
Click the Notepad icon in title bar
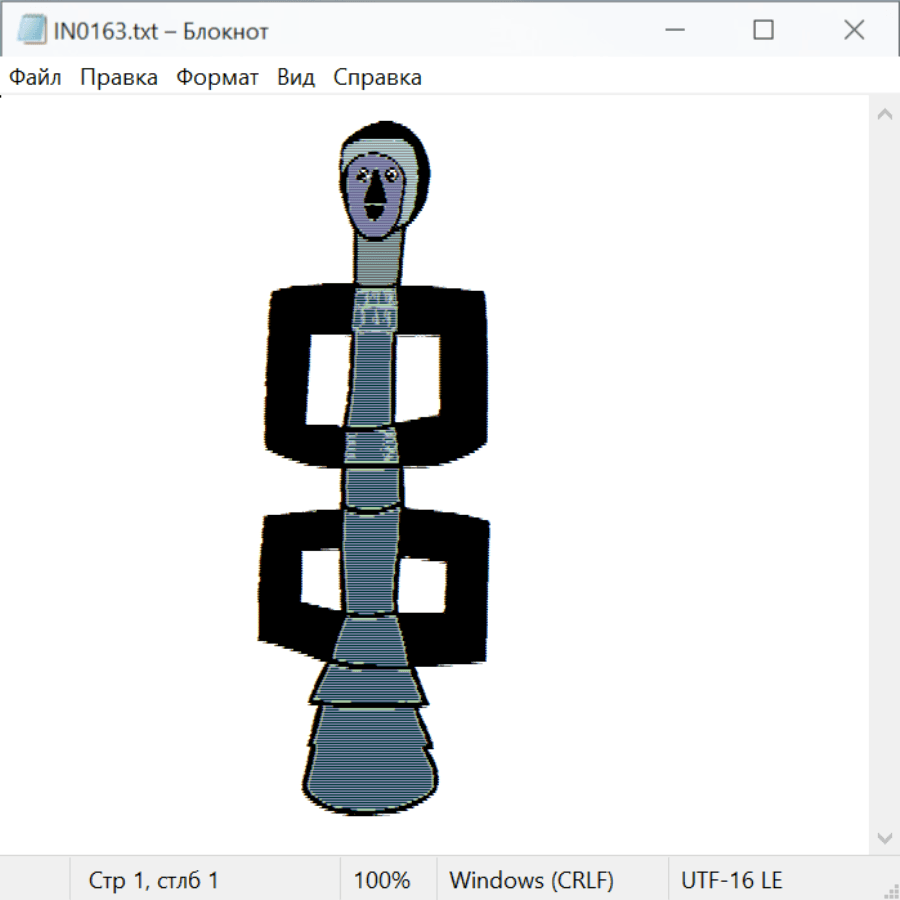coord(32,30)
